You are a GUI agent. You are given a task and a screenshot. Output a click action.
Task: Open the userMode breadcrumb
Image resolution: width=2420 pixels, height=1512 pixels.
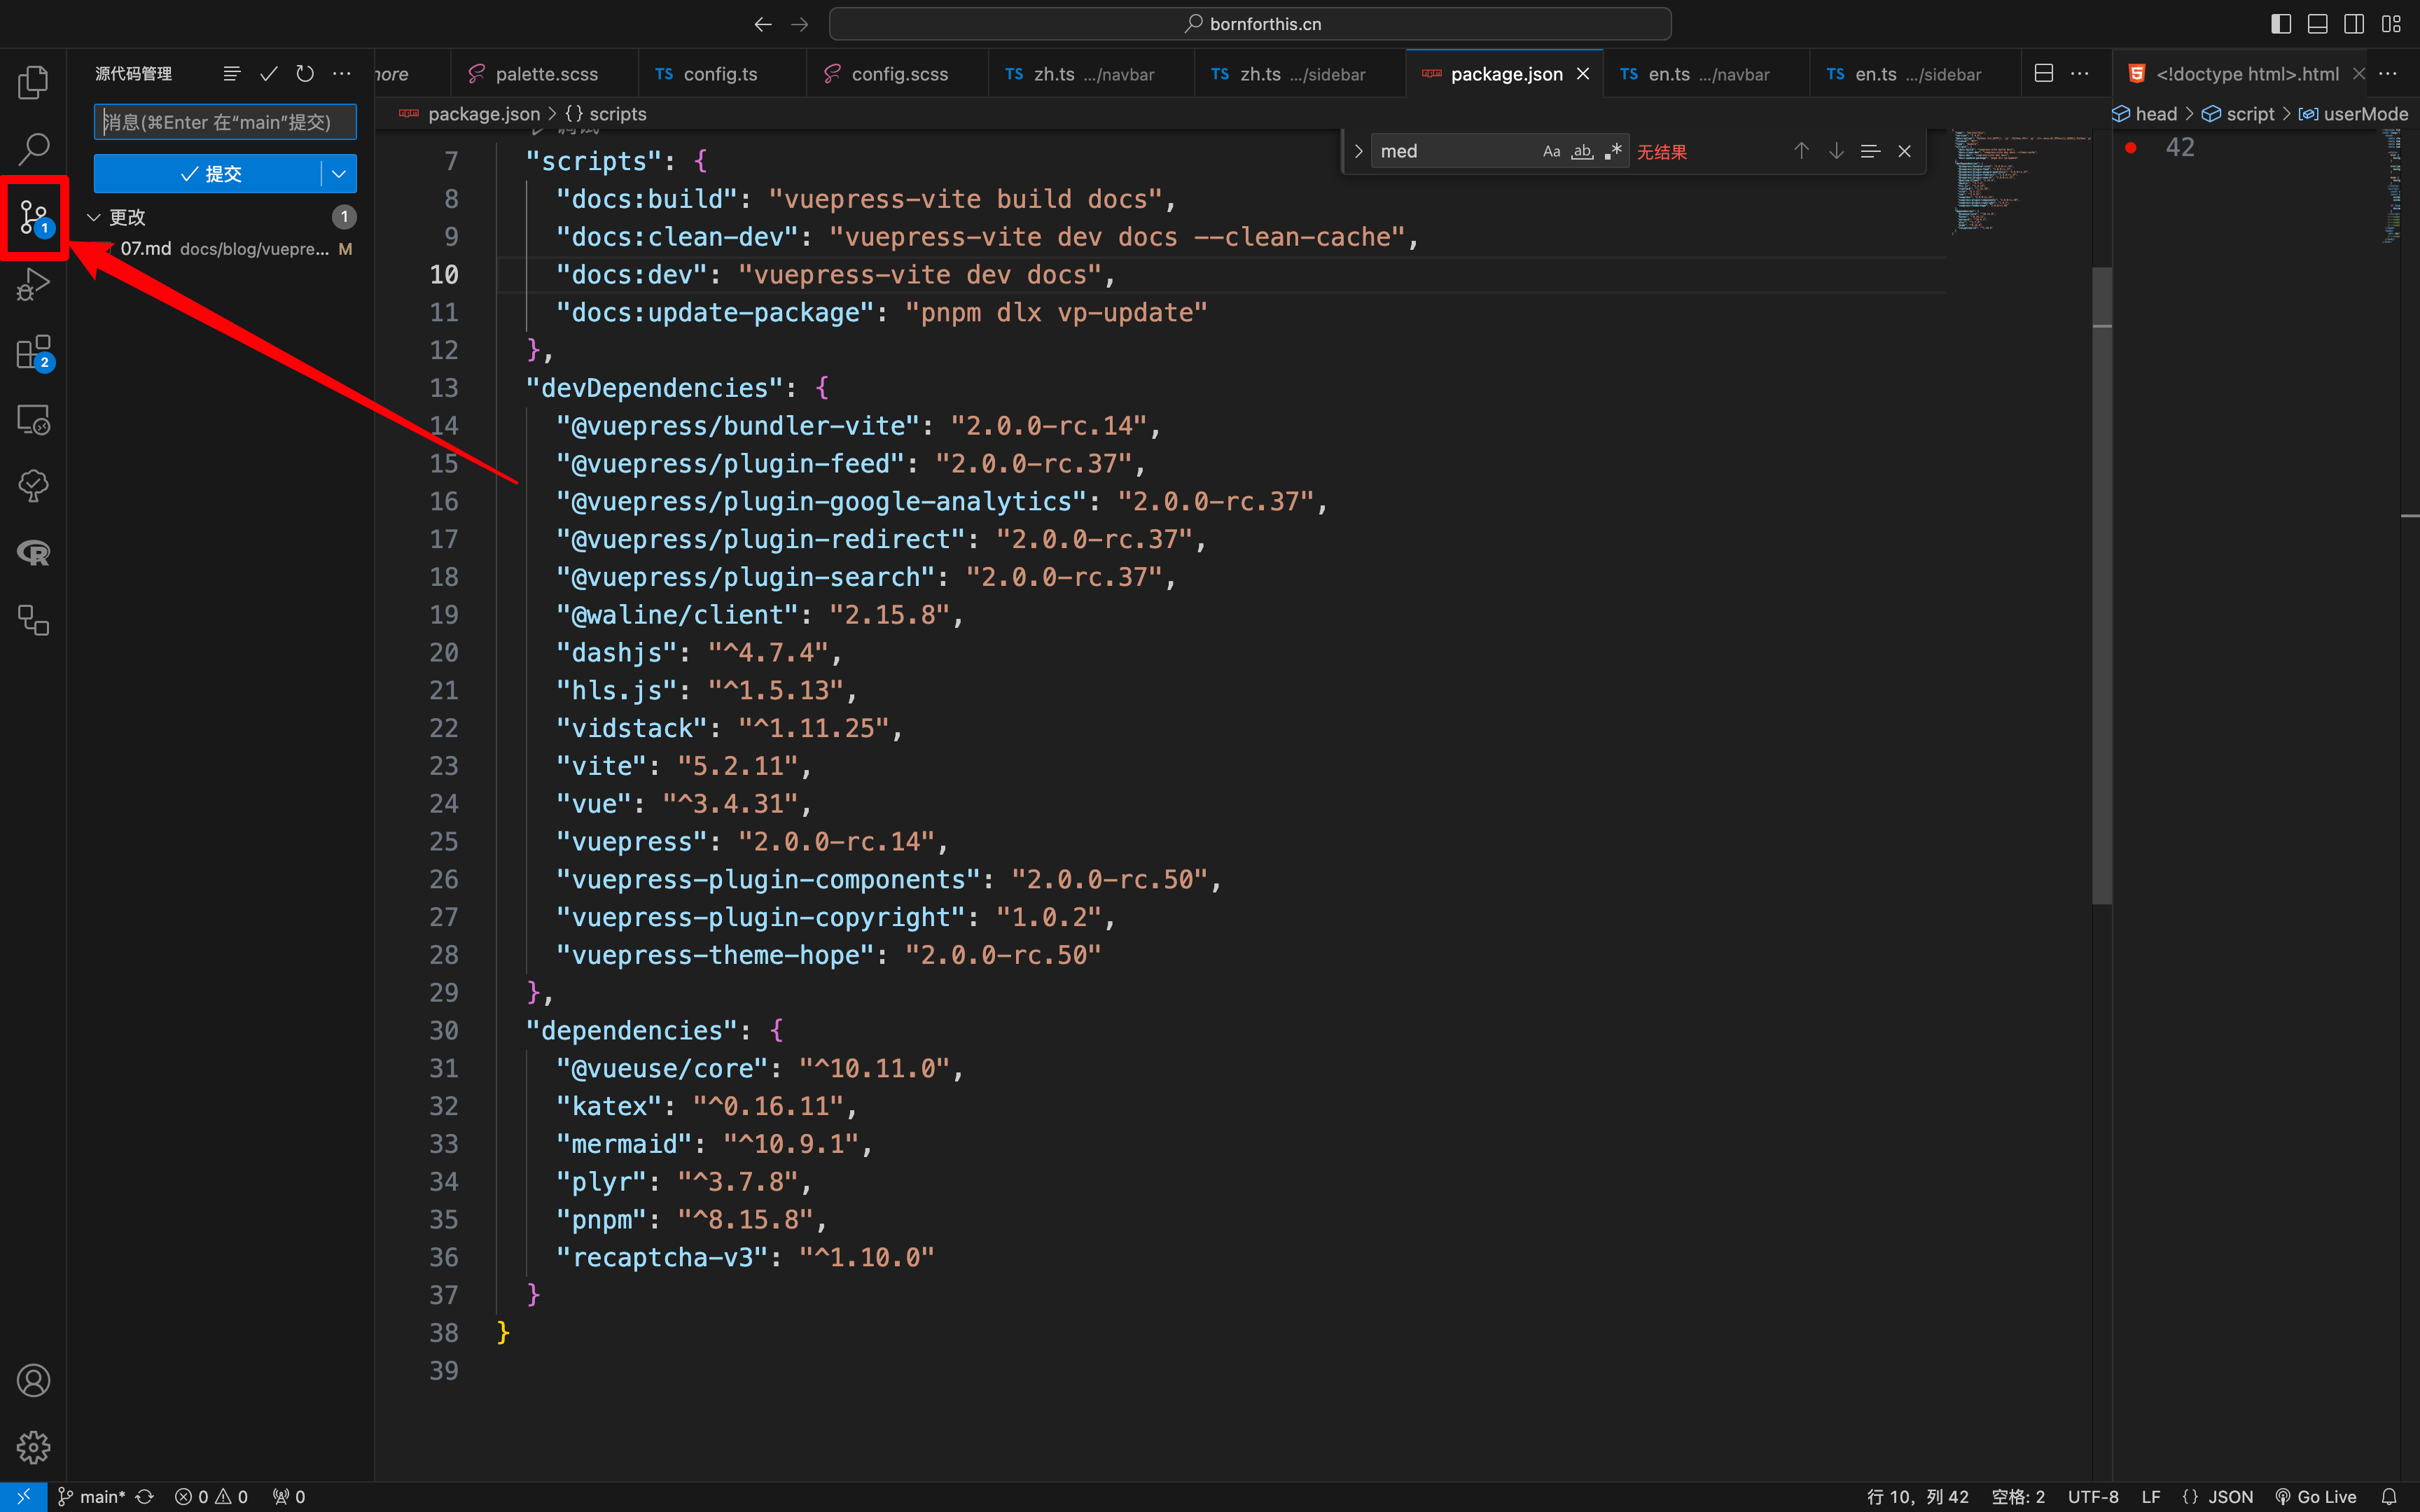tap(2354, 114)
